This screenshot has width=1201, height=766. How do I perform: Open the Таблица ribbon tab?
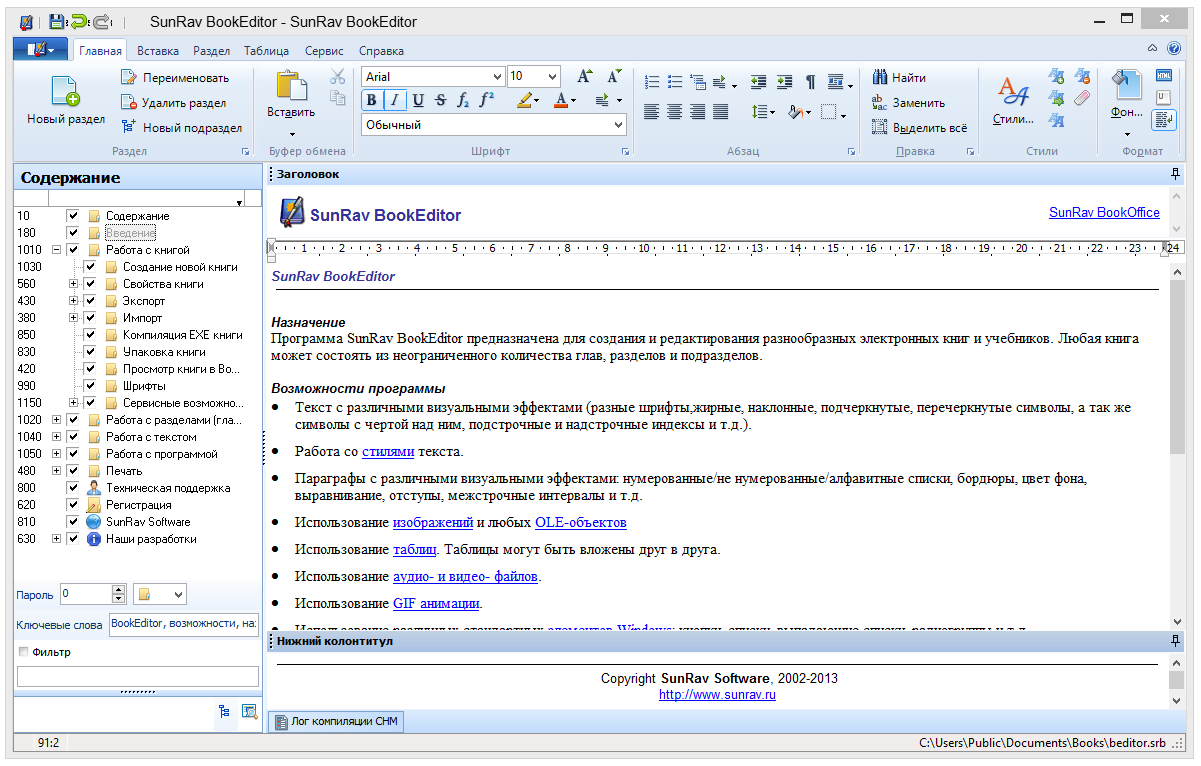pyautogui.click(x=266, y=51)
